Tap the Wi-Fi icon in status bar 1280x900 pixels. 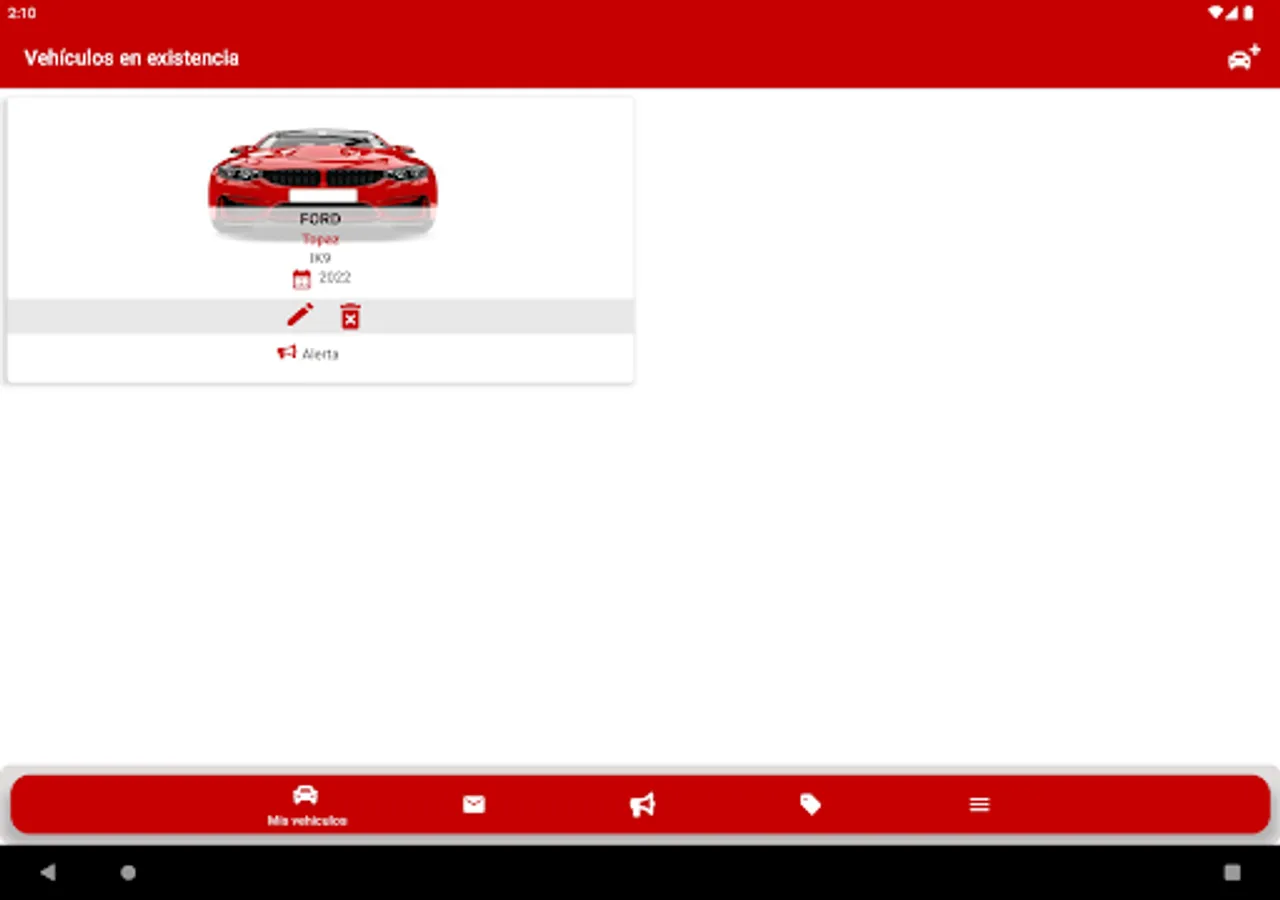click(x=1215, y=13)
